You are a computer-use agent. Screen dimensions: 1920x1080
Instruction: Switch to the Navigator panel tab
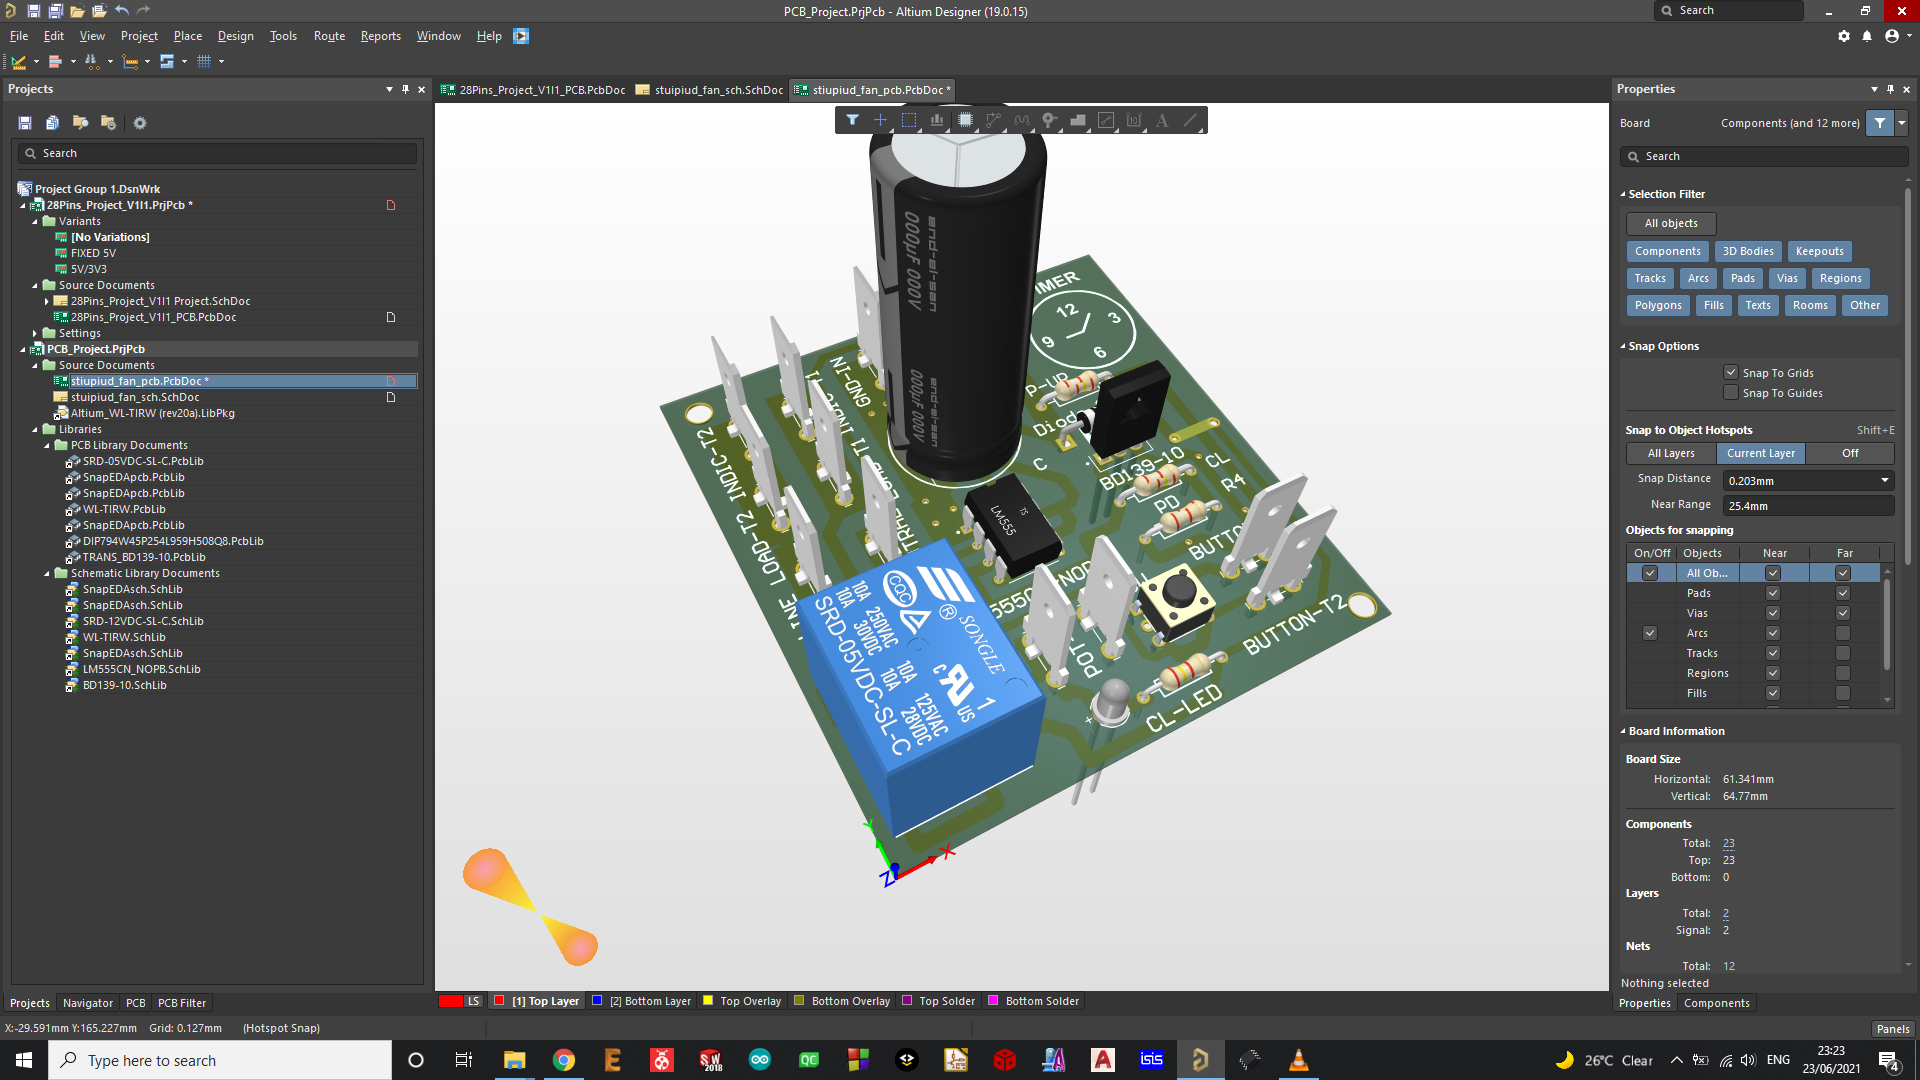coord(88,1003)
